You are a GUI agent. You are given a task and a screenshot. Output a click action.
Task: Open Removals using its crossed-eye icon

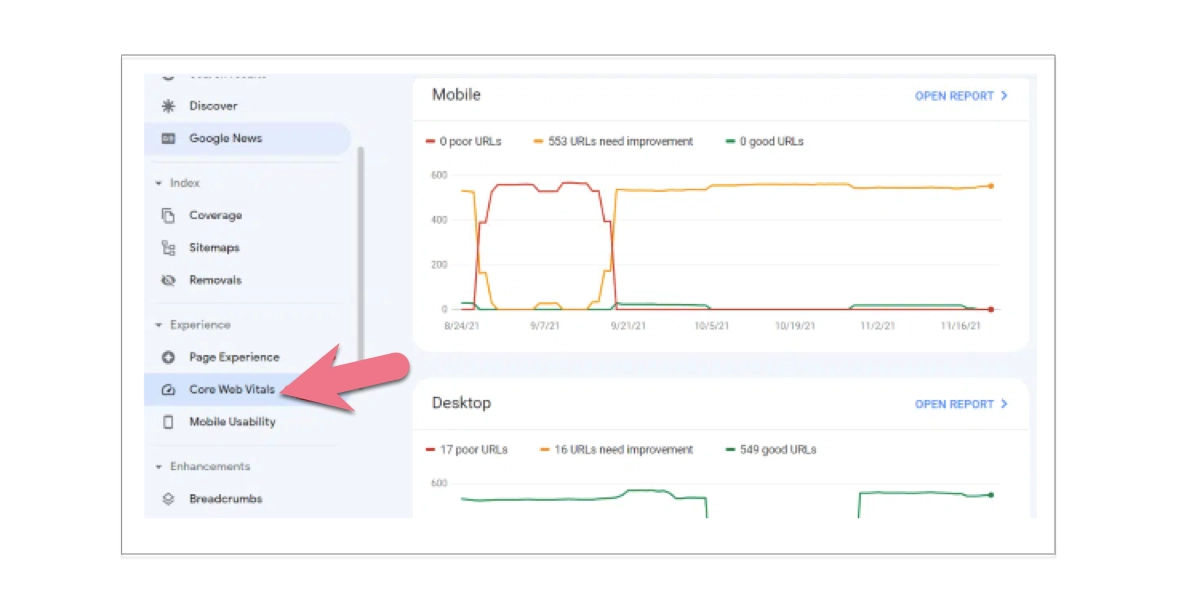click(168, 280)
